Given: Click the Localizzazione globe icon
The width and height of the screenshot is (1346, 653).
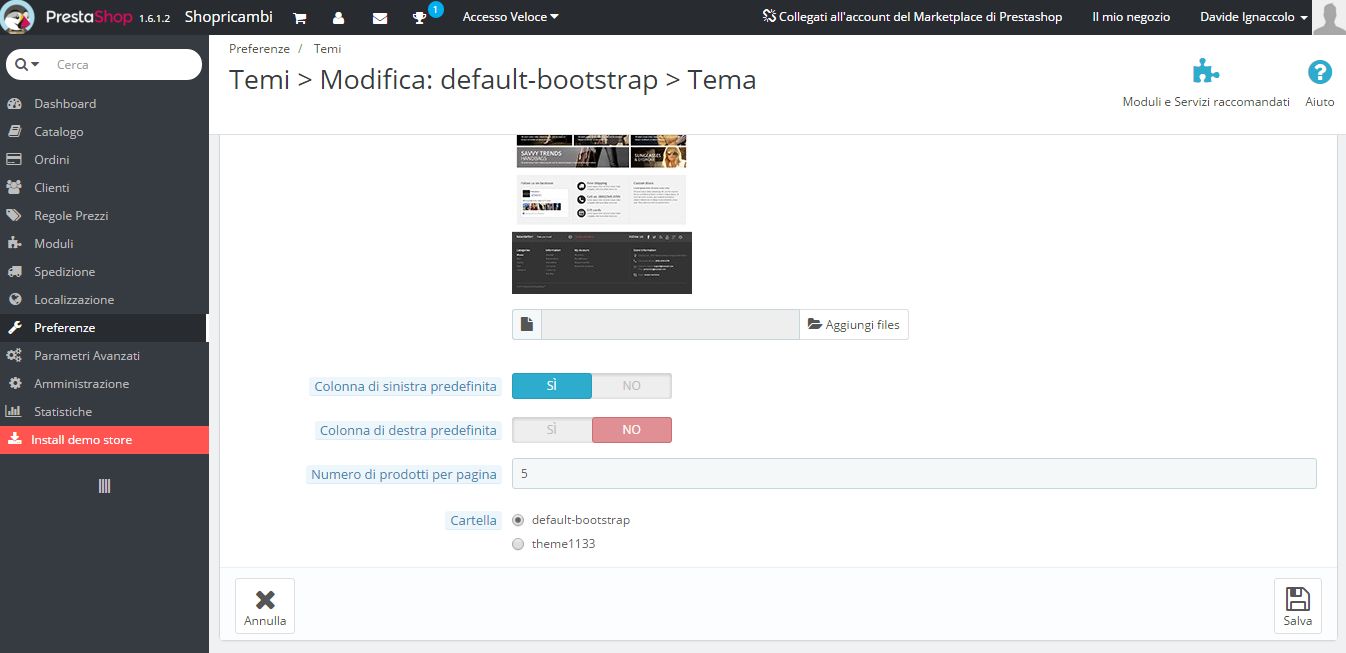Looking at the screenshot, I should click(15, 300).
